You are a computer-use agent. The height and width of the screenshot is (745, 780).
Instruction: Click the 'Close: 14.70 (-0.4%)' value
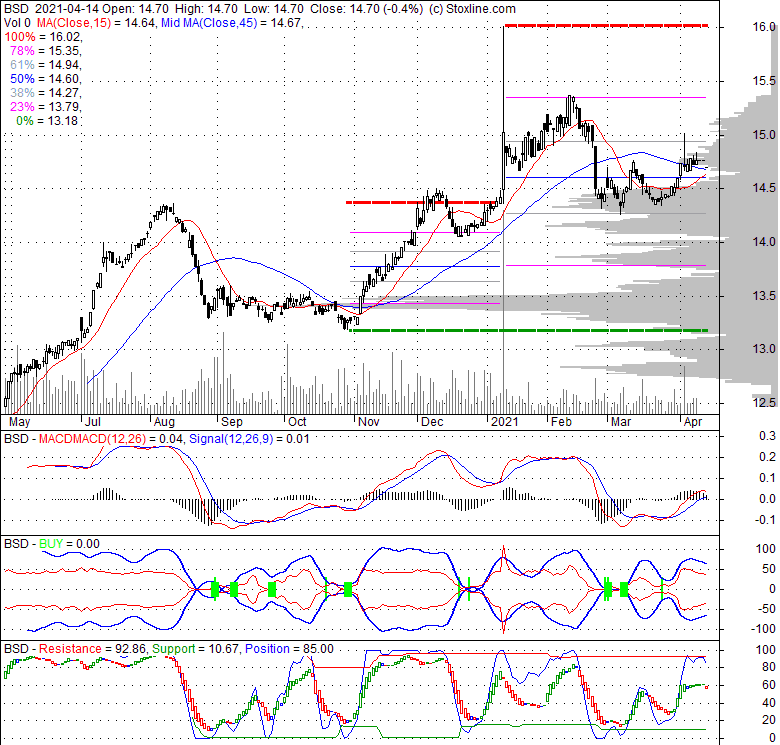tap(367, 9)
